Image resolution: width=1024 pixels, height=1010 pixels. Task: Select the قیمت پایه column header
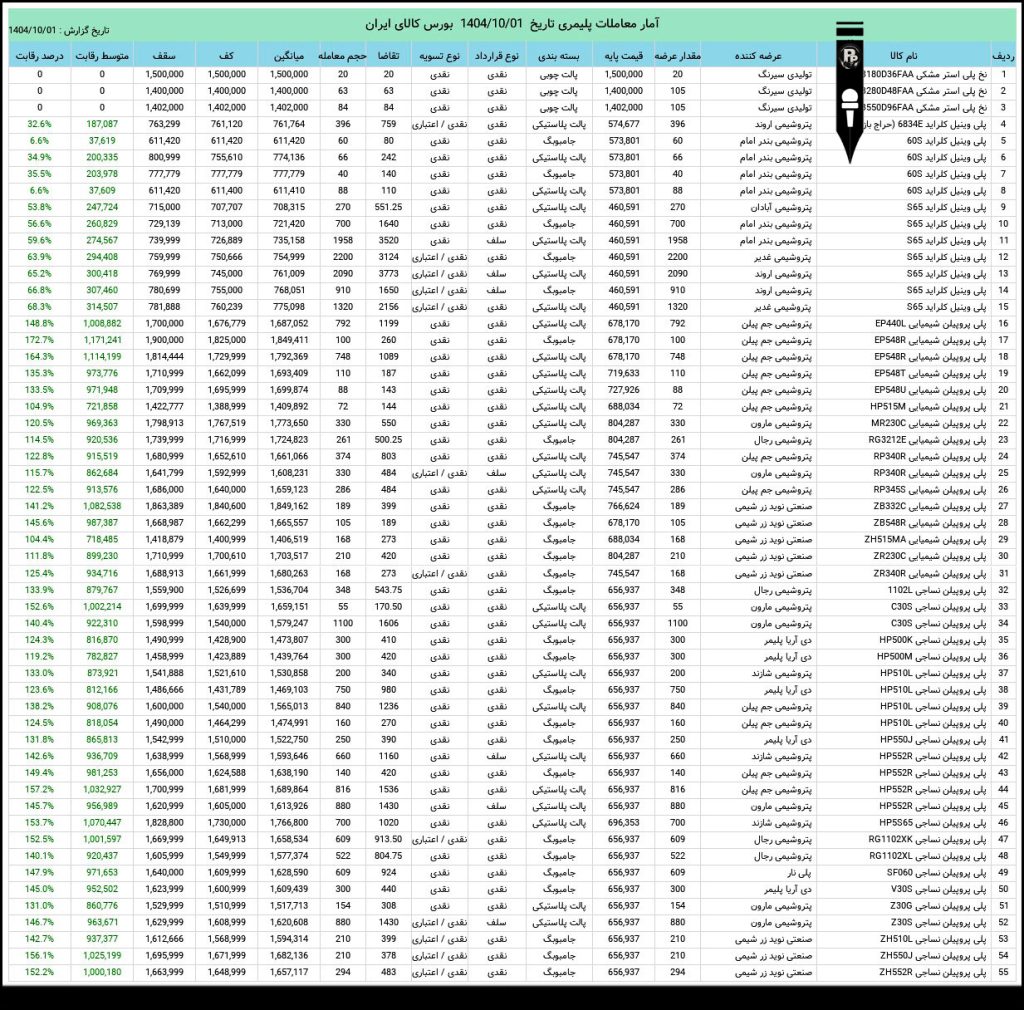623,56
